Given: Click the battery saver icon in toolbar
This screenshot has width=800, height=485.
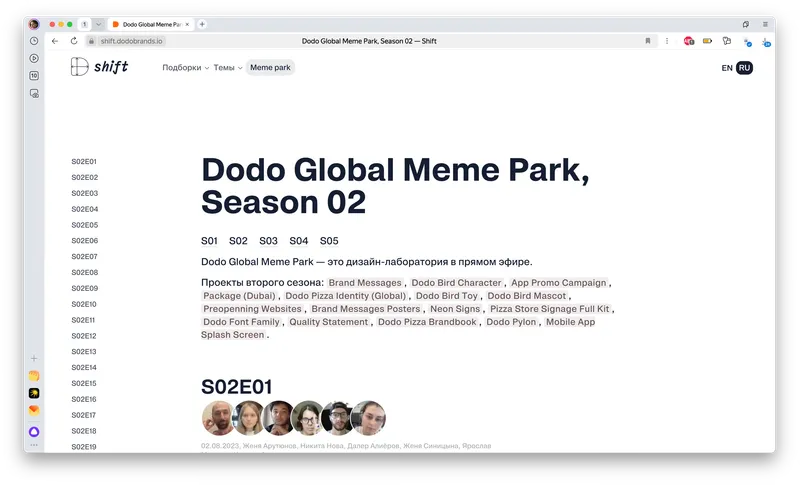Looking at the screenshot, I should coord(708,41).
